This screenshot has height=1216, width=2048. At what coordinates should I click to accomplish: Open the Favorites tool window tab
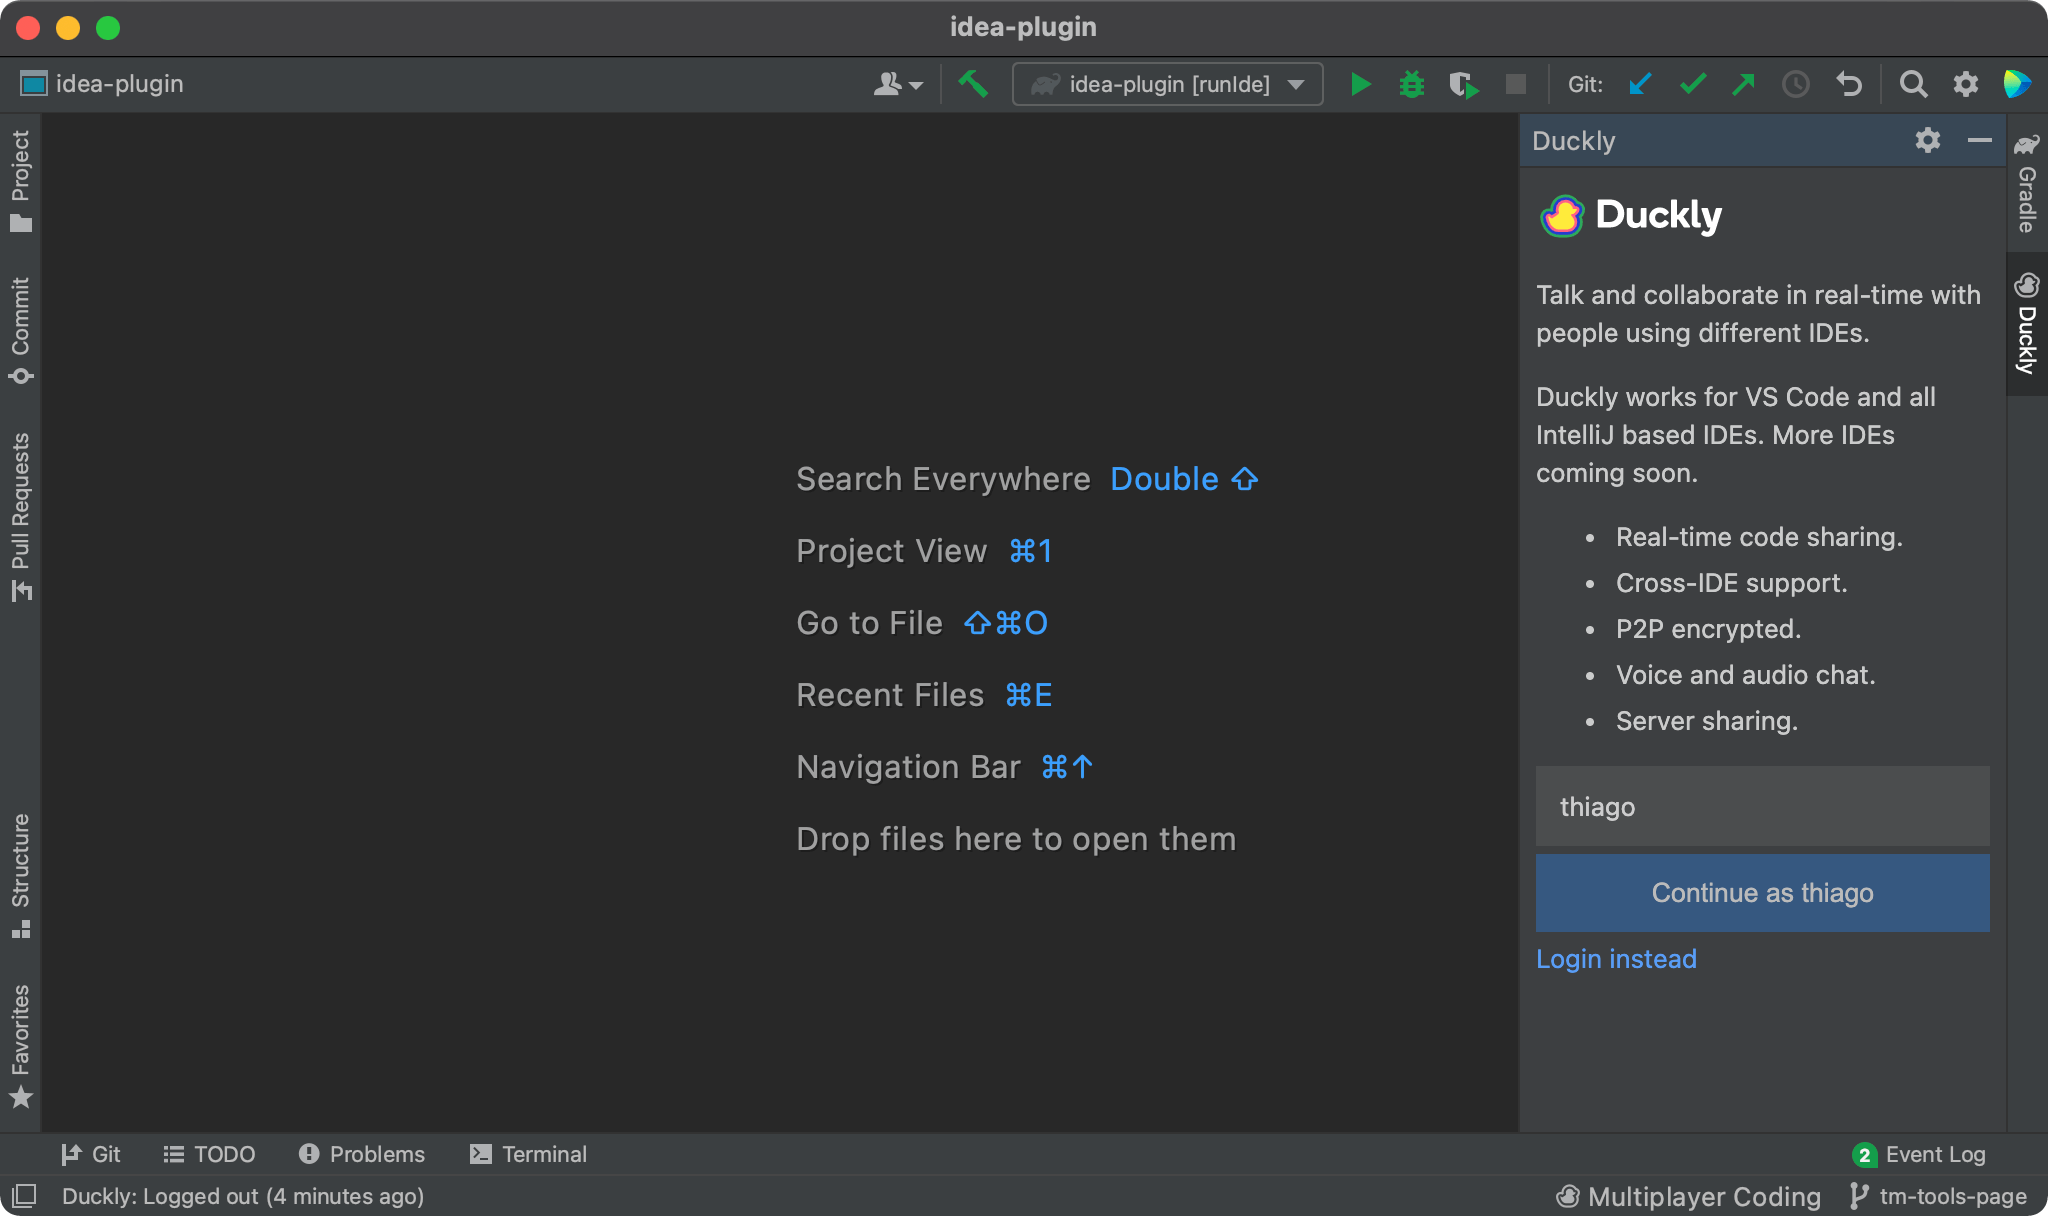pos(21,1046)
